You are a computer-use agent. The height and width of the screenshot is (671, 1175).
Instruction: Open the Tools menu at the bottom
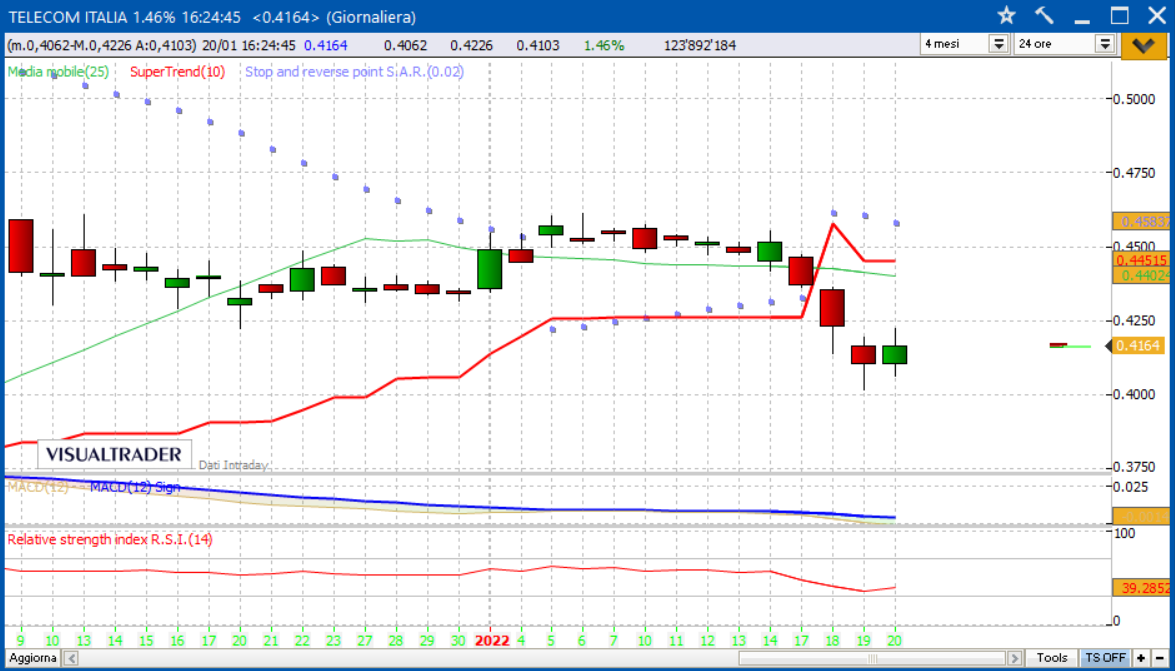pos(1052,658)
